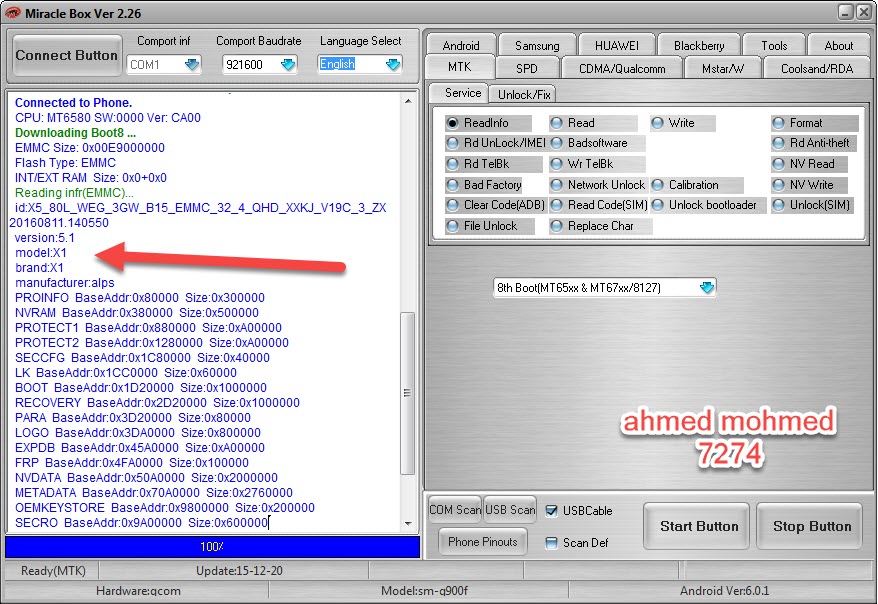Image resolution: width=878 pixels, height=604 pixels.
Task: Open the Unlock/Fix sub-tab
Action: (524, 95)
